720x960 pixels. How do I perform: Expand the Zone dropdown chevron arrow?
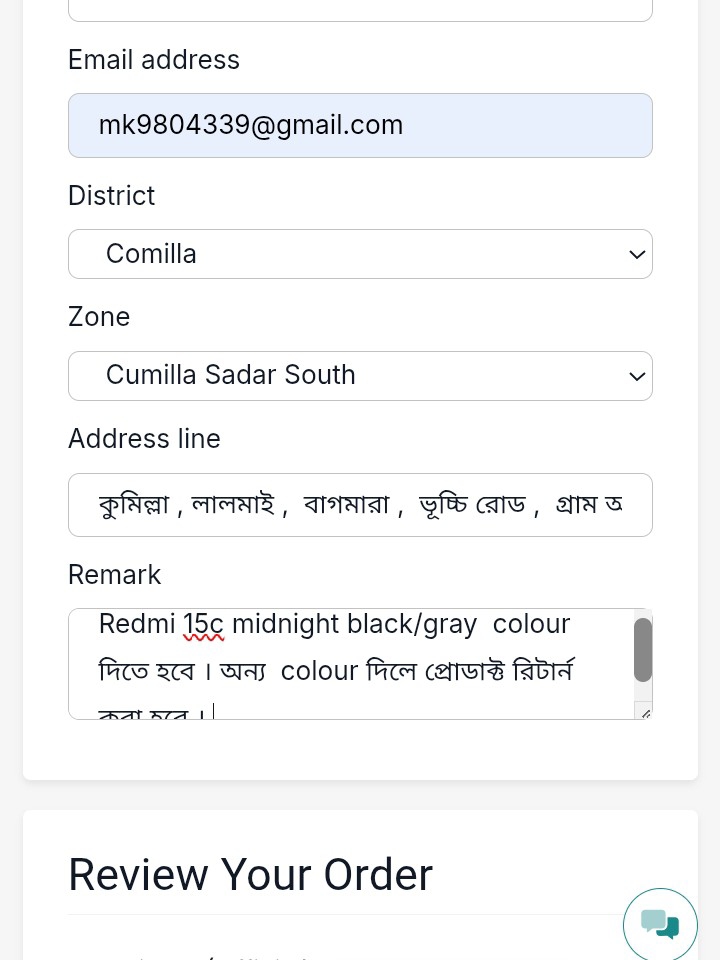click(637, 377)
